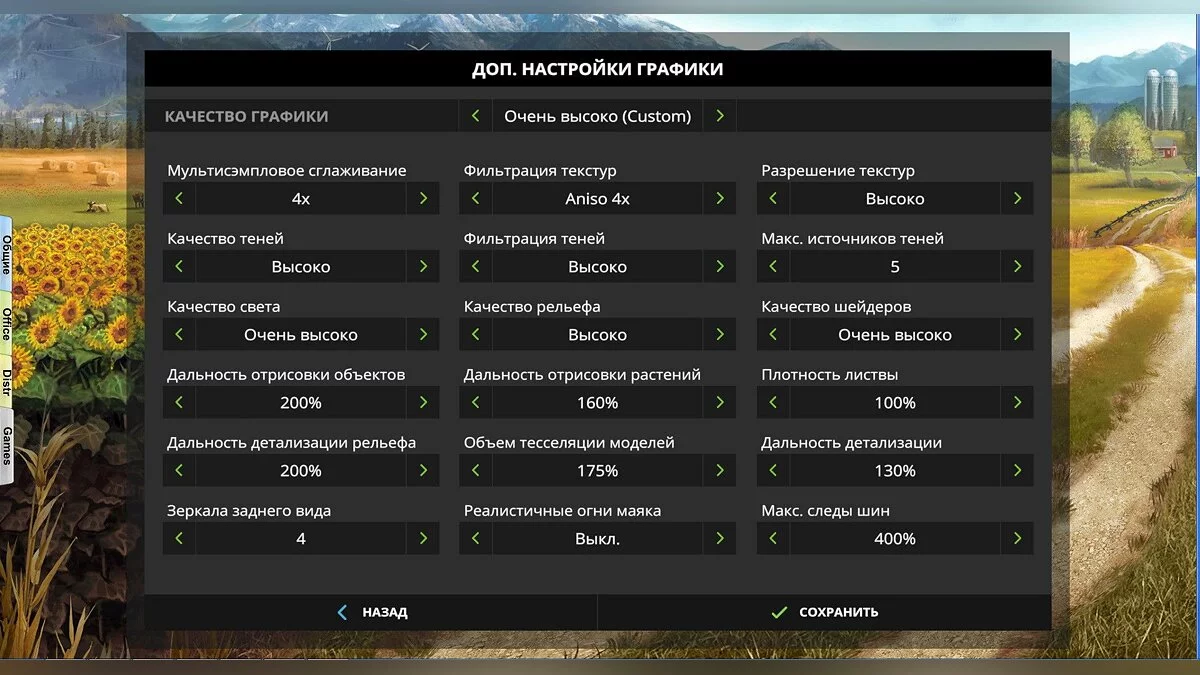
Task: Increase multisample anti-aliasing above 4x
Action: click(x=424, y=198)
